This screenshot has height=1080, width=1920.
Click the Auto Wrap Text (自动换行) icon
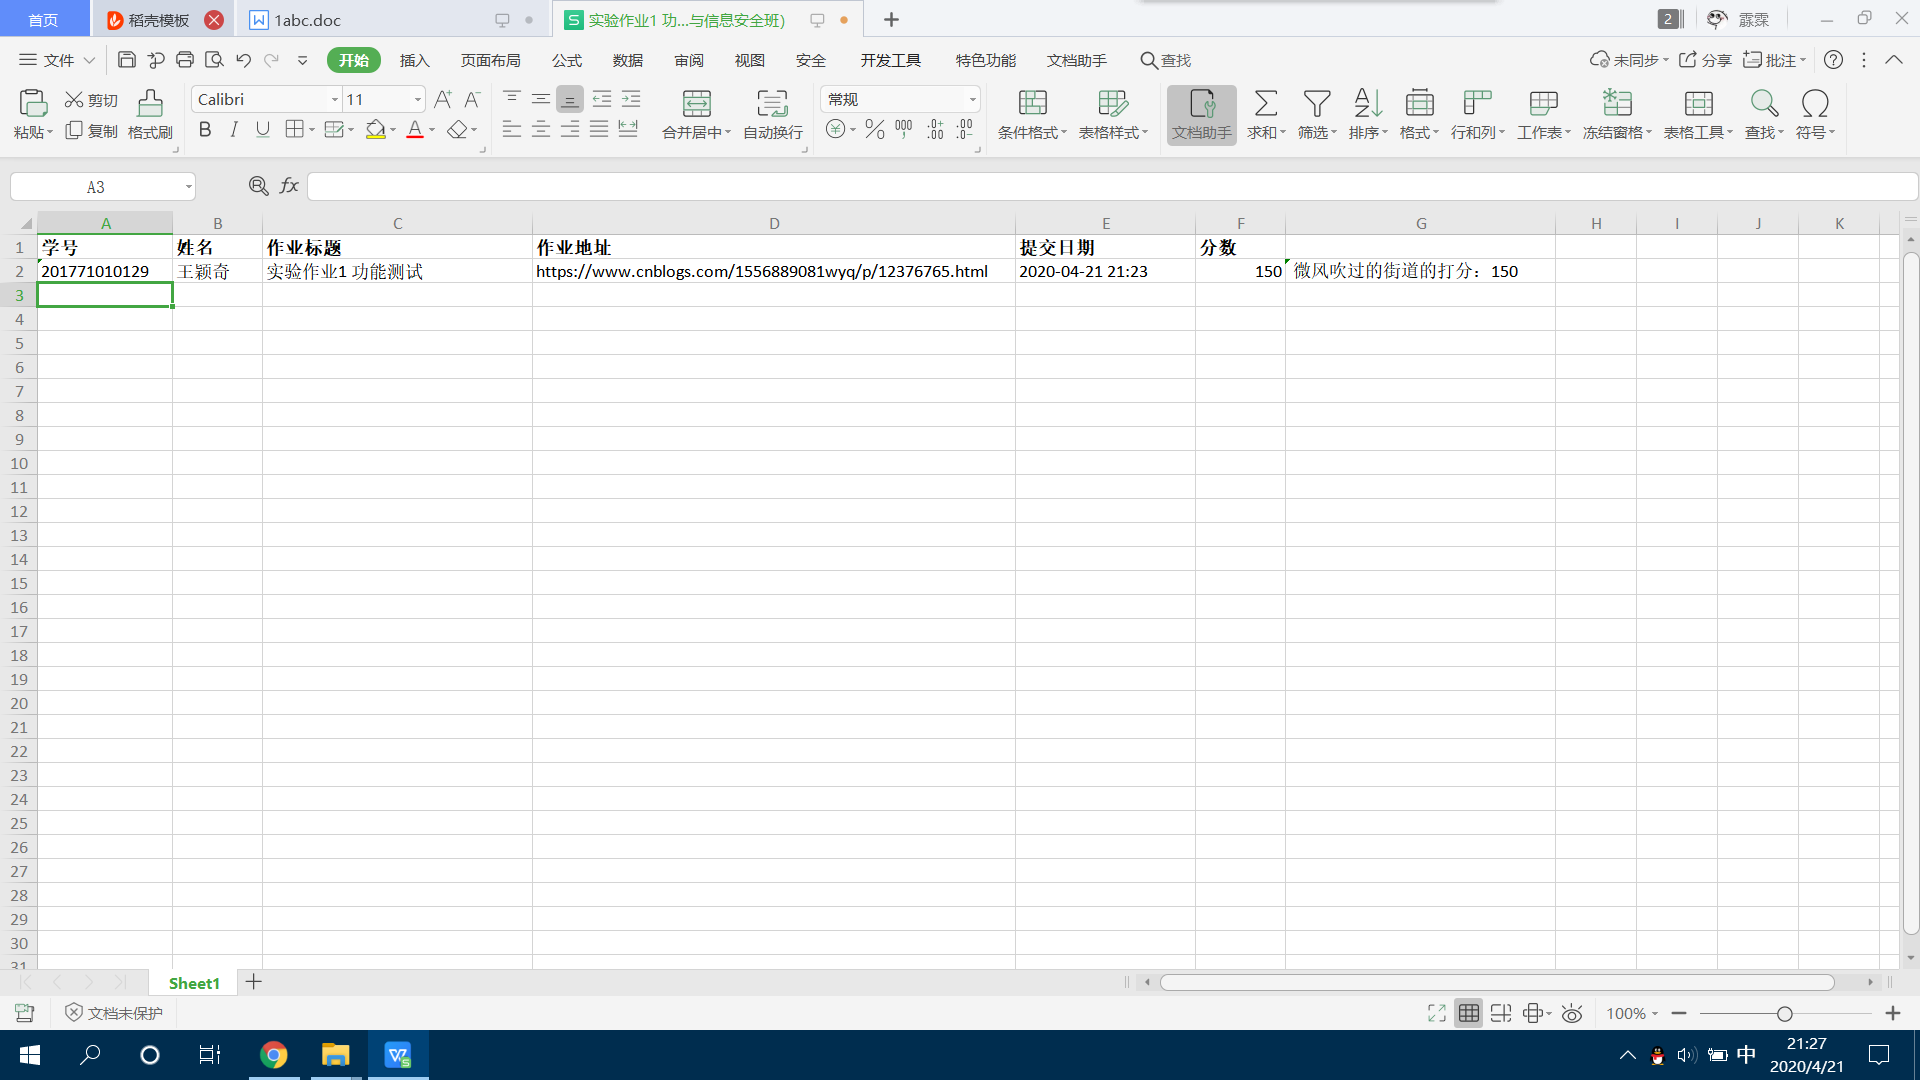click(x=772, y=104)
